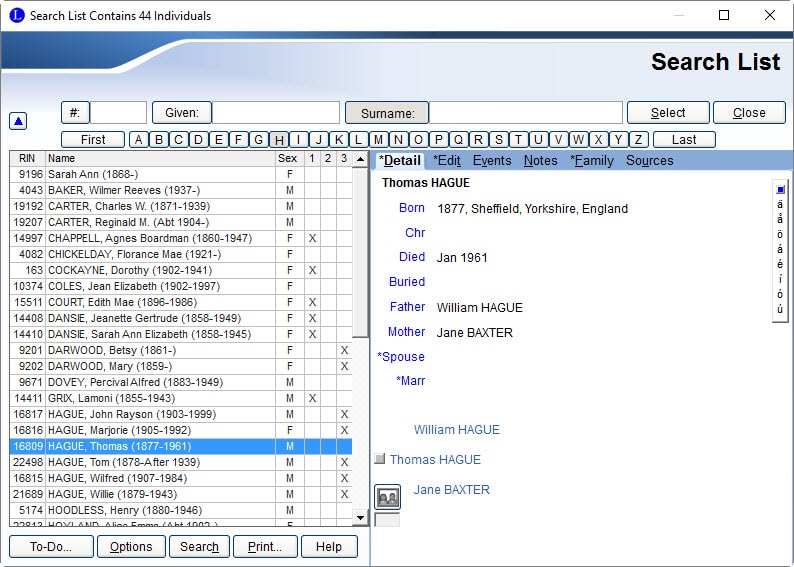Insert the é character from the side bar
The height and width of the screenshot is (567, 794).
point(780,264)
